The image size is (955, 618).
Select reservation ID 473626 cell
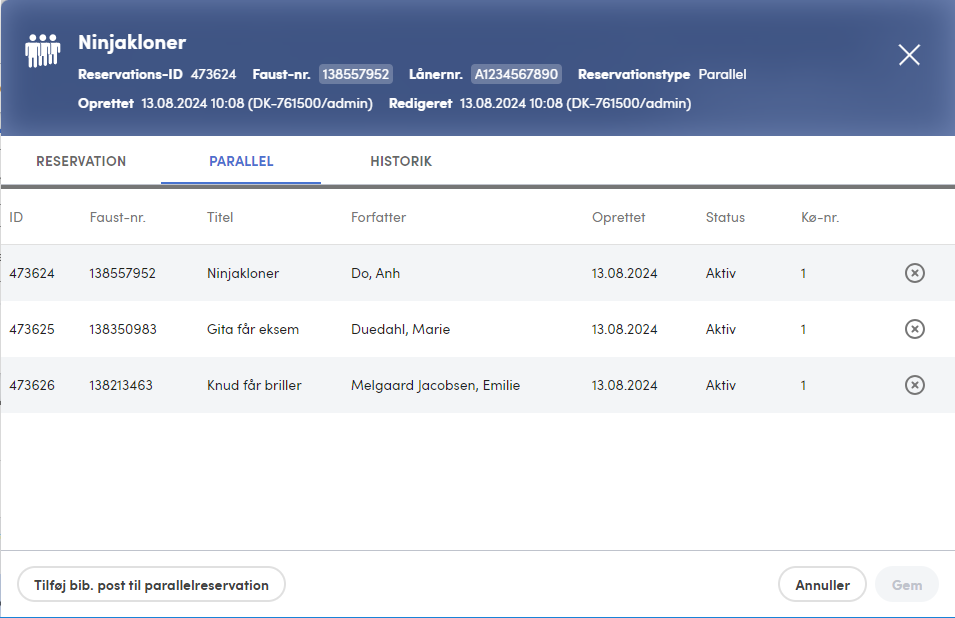pos(32,385)
